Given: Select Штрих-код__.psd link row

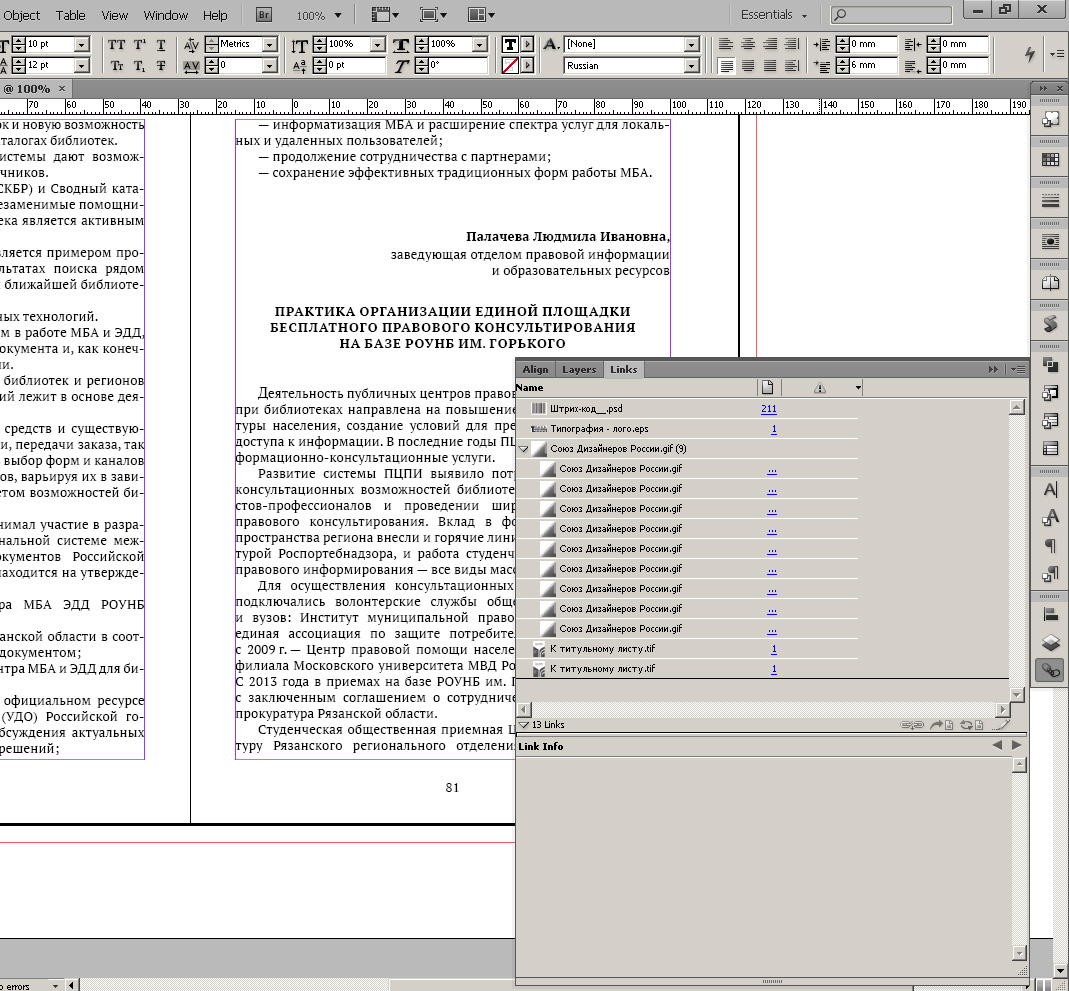Looking at the screenshot, I should pos(687,409).
